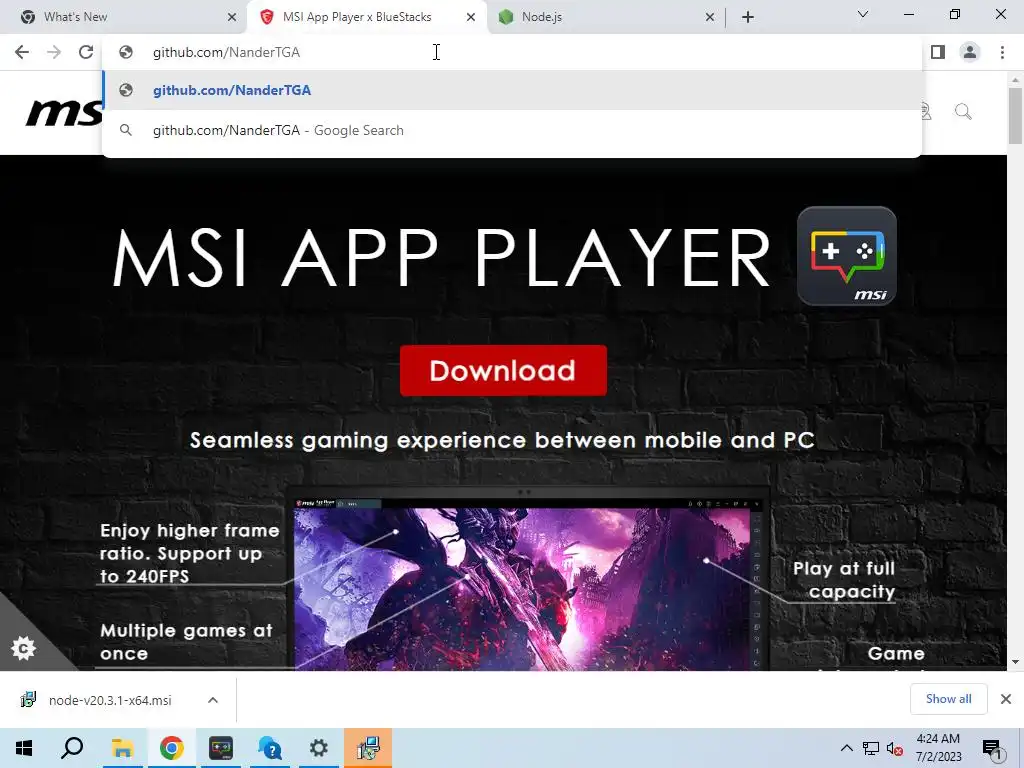Screen dimensions: 1024x768
Task: Close the What's New tab
Action: pyautogui.click(x=232, y=17)
